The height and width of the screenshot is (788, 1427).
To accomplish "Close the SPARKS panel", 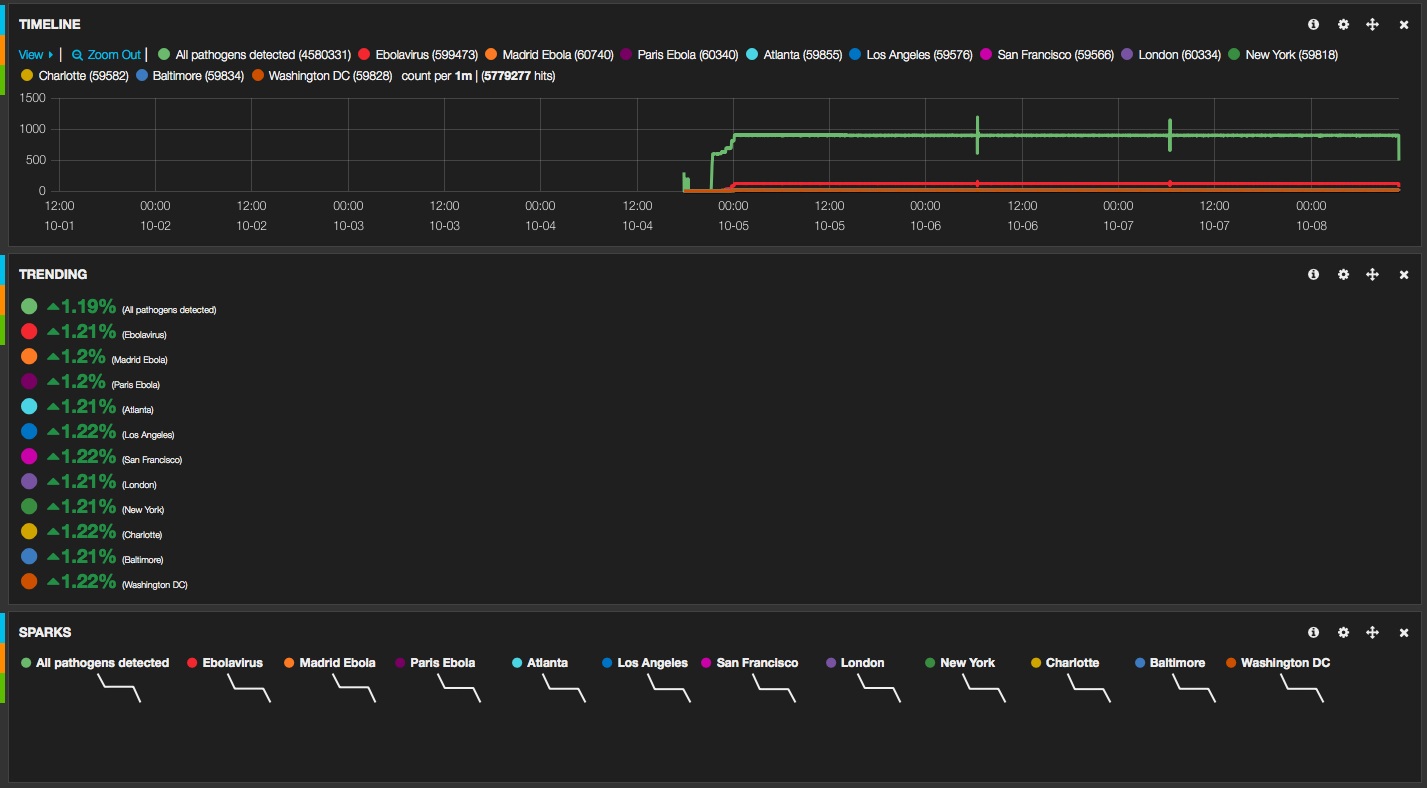I will point(1403,632).
